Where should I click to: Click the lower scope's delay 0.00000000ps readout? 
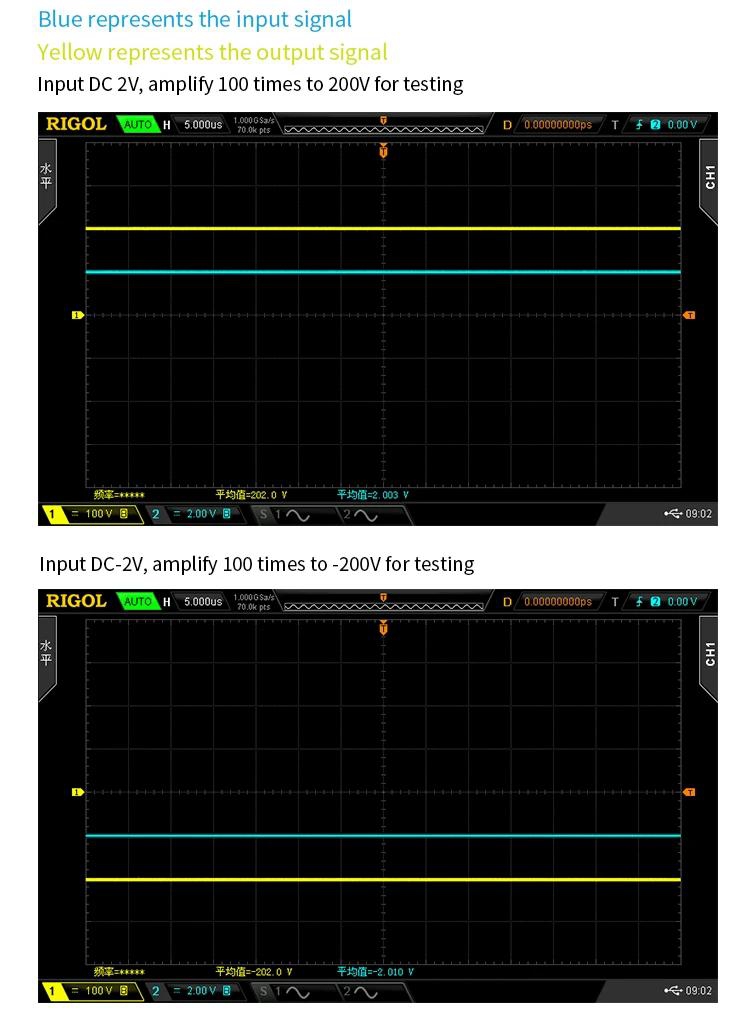pos(557,602)
